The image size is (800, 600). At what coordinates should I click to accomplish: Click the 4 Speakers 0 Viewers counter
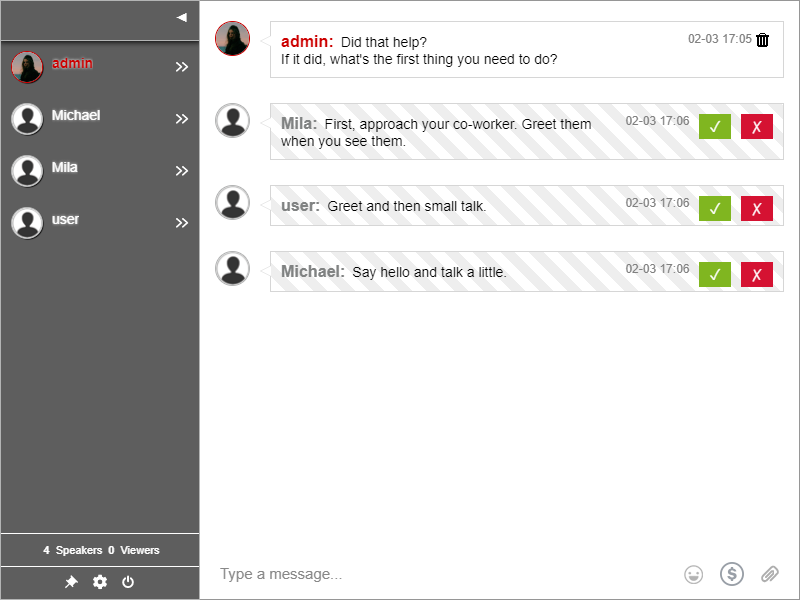point(100,550)
